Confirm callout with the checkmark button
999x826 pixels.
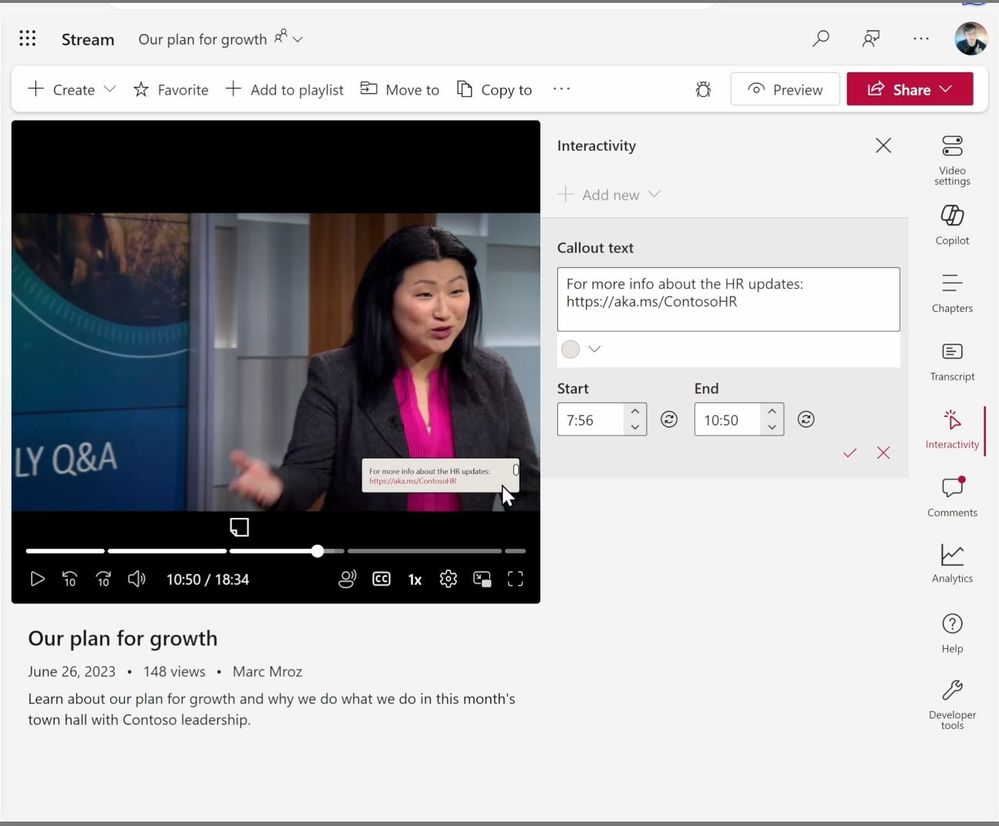click(850, 453)
